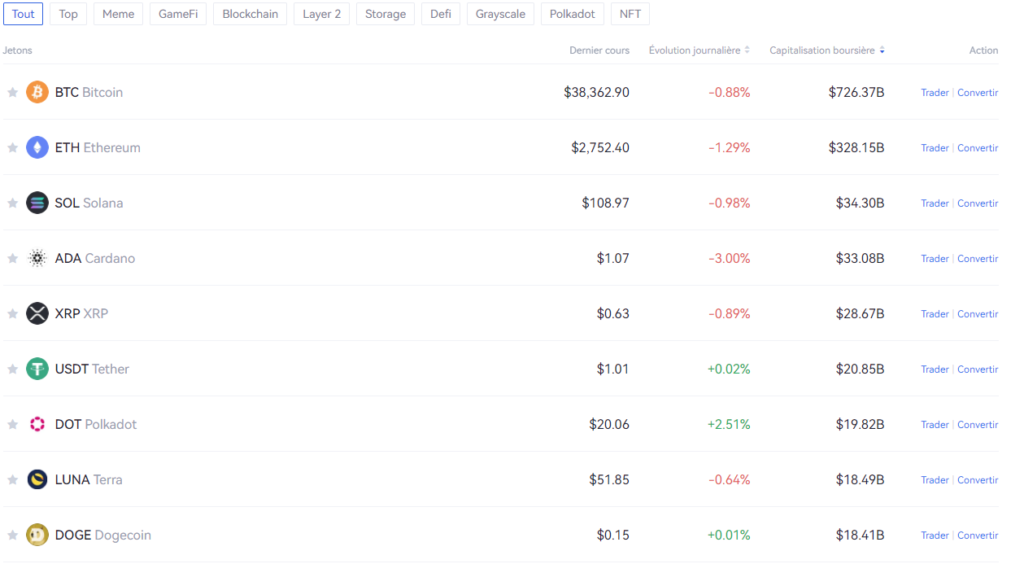
Task: Click the Jetons column header
Action: [18, 50]
